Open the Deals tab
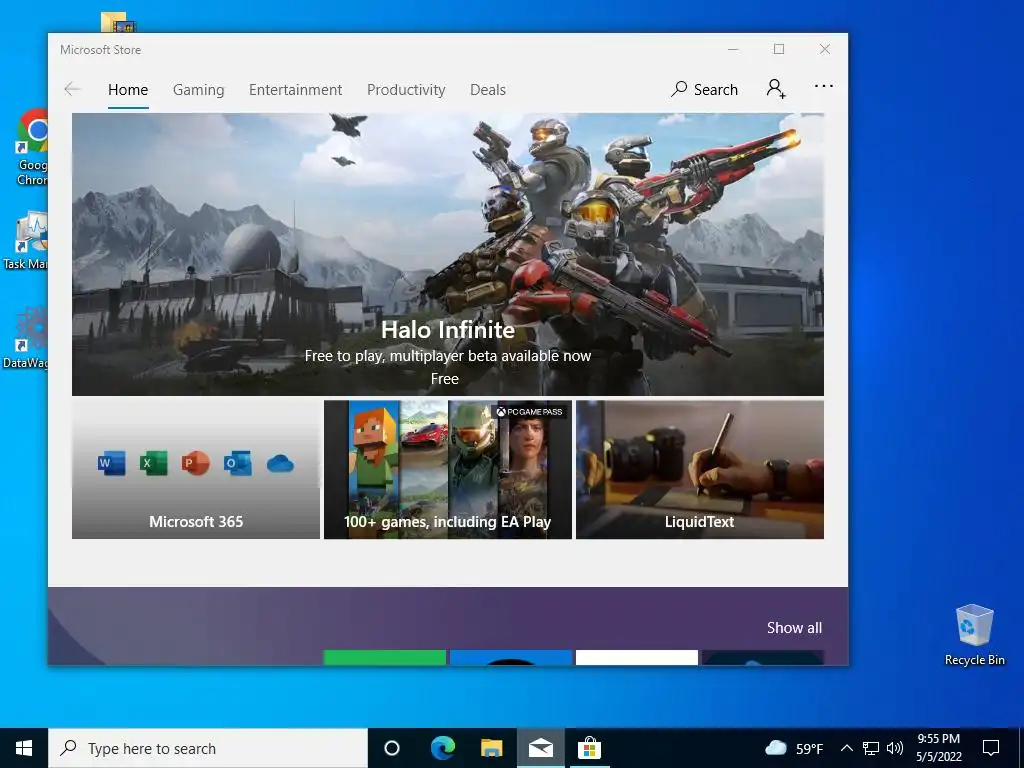The height and width of the screenshot is (768, 1024). click(x=488, y=89)
